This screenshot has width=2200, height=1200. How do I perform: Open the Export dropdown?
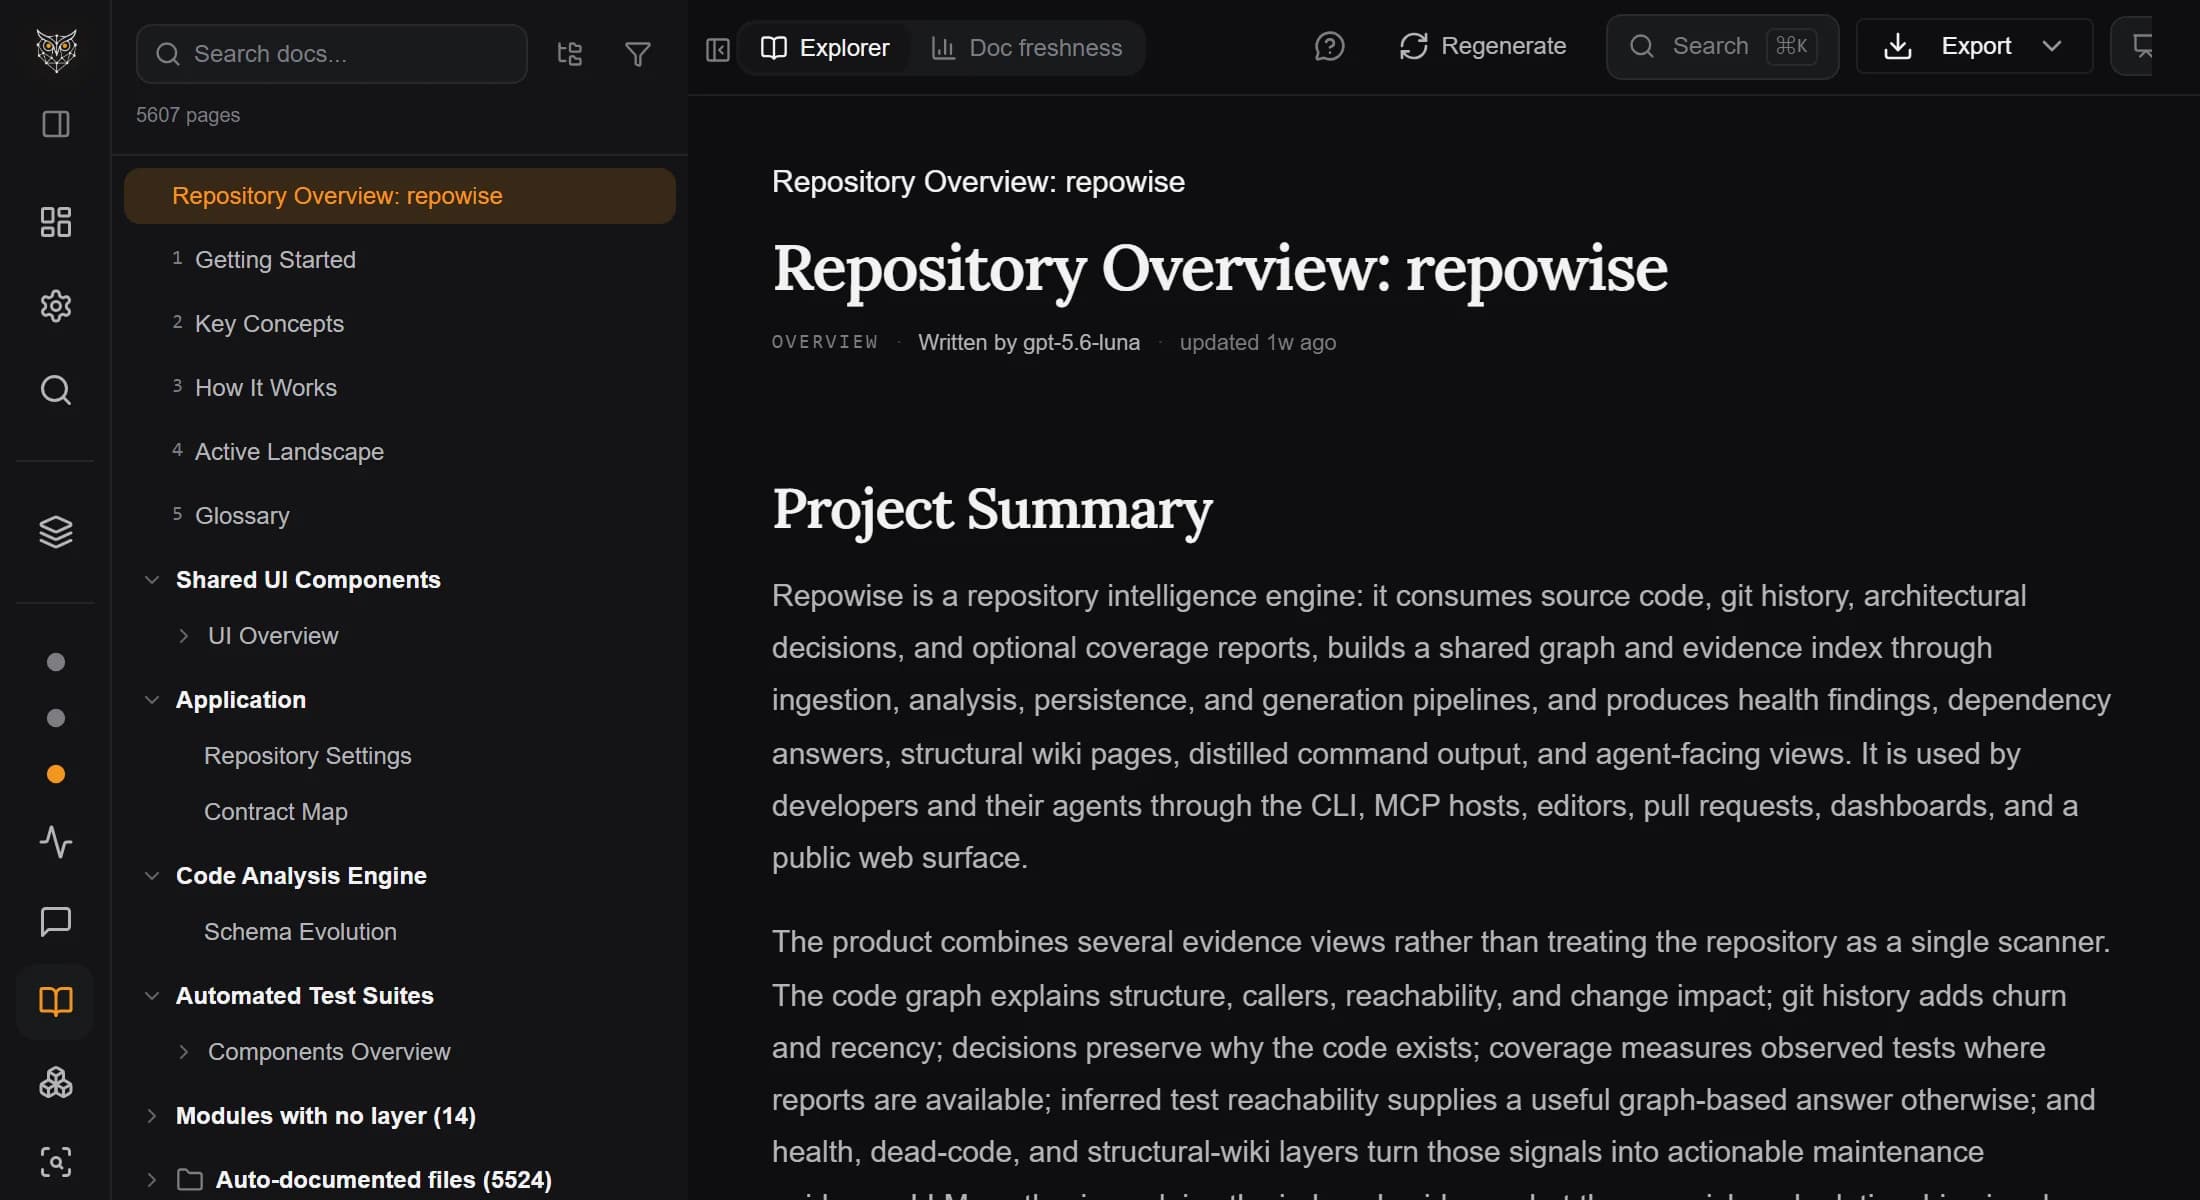click(1974, 46)
